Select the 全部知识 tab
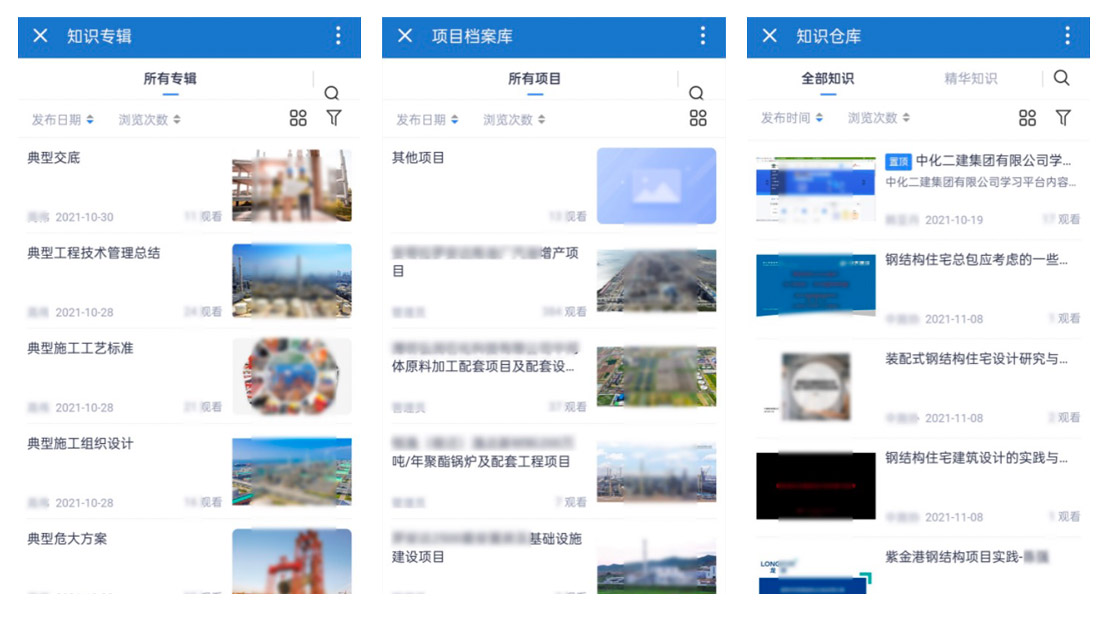This screenshot has width=1110, height=620. (x=827, y=78)
